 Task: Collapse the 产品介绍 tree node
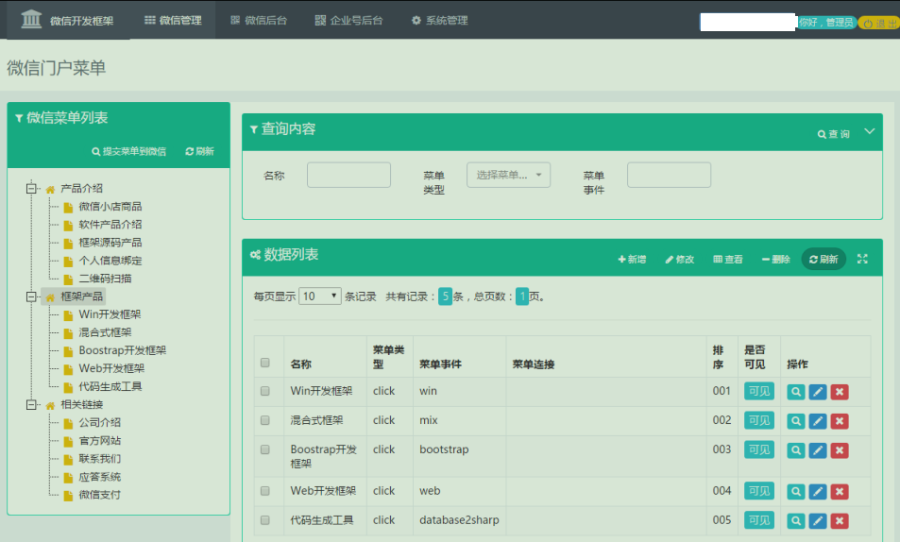(31, 188)
